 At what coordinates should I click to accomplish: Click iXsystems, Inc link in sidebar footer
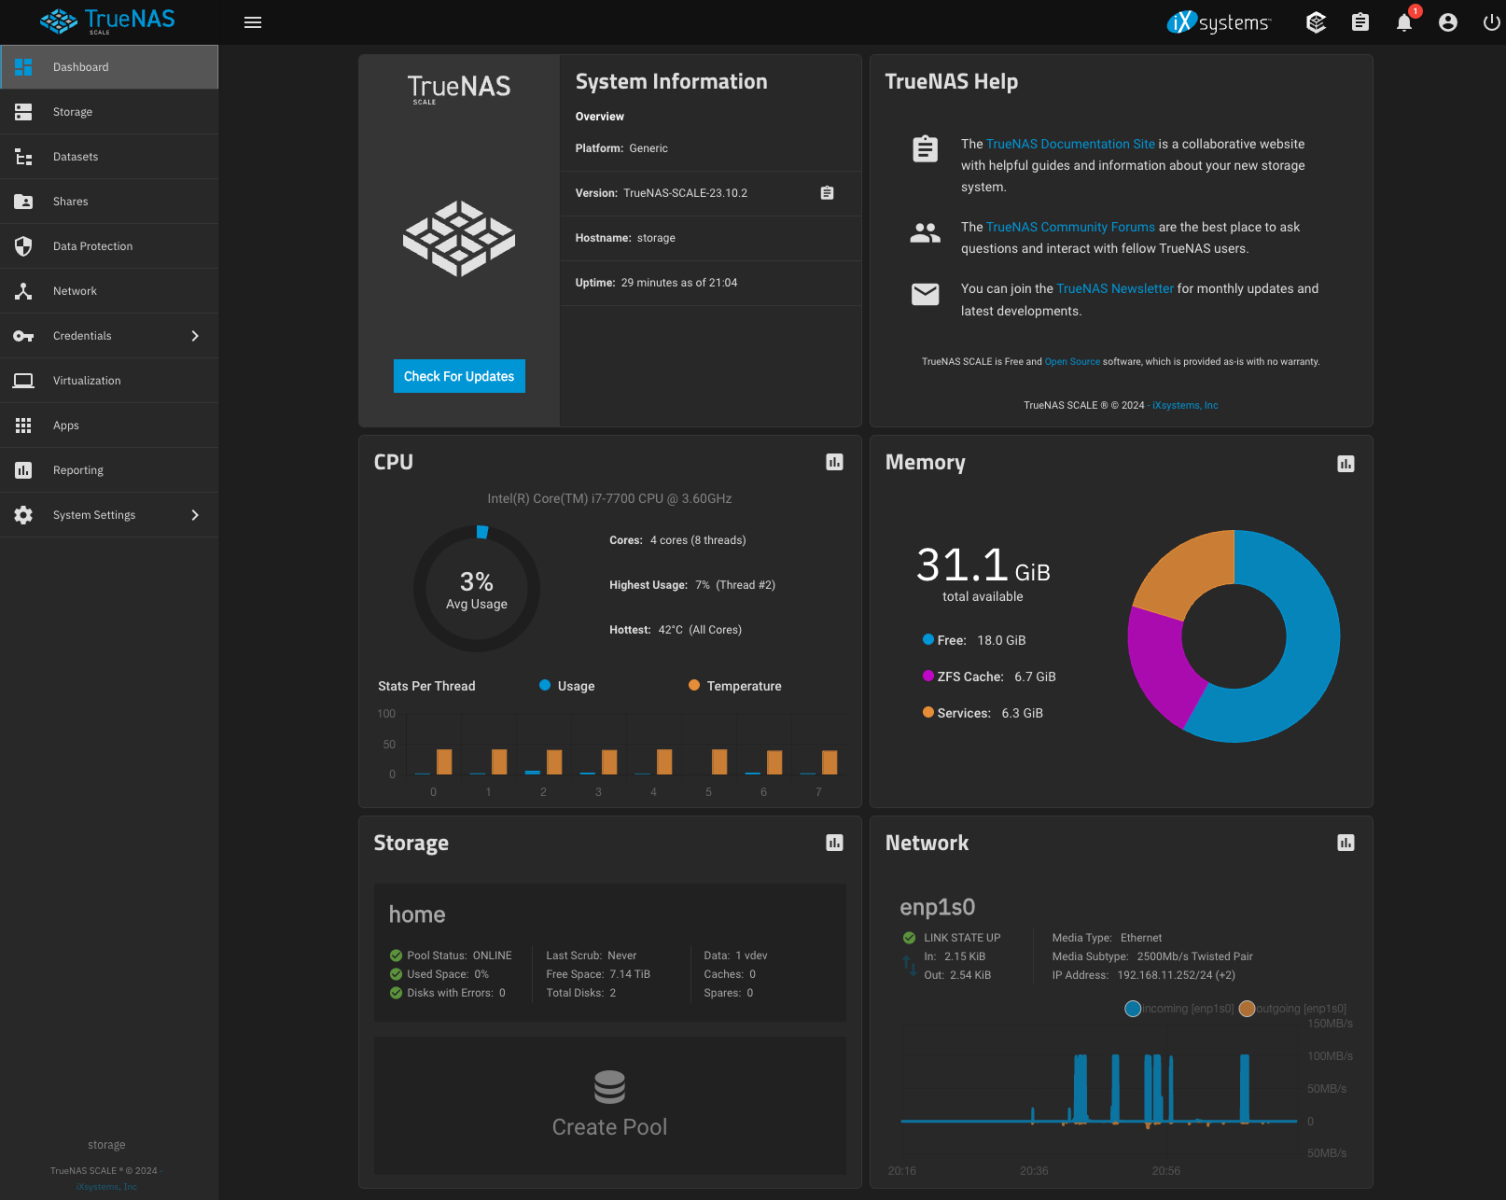coord(106,1187)
